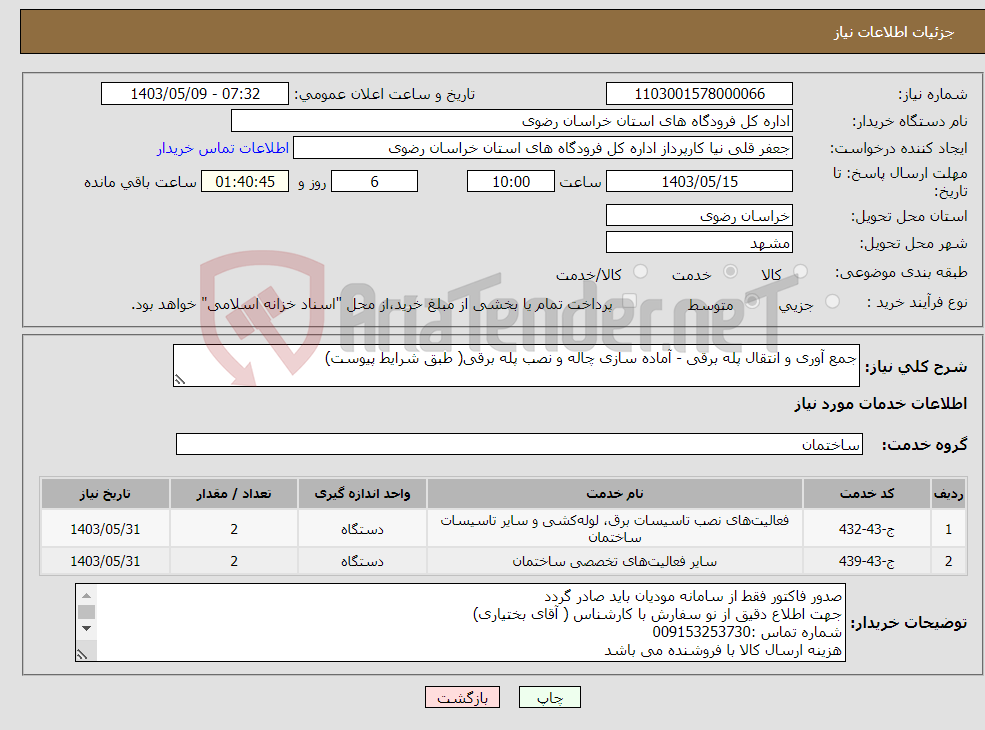985x730 pixels.
Task: Click the description box resize grip
Action: click(180, 379)
